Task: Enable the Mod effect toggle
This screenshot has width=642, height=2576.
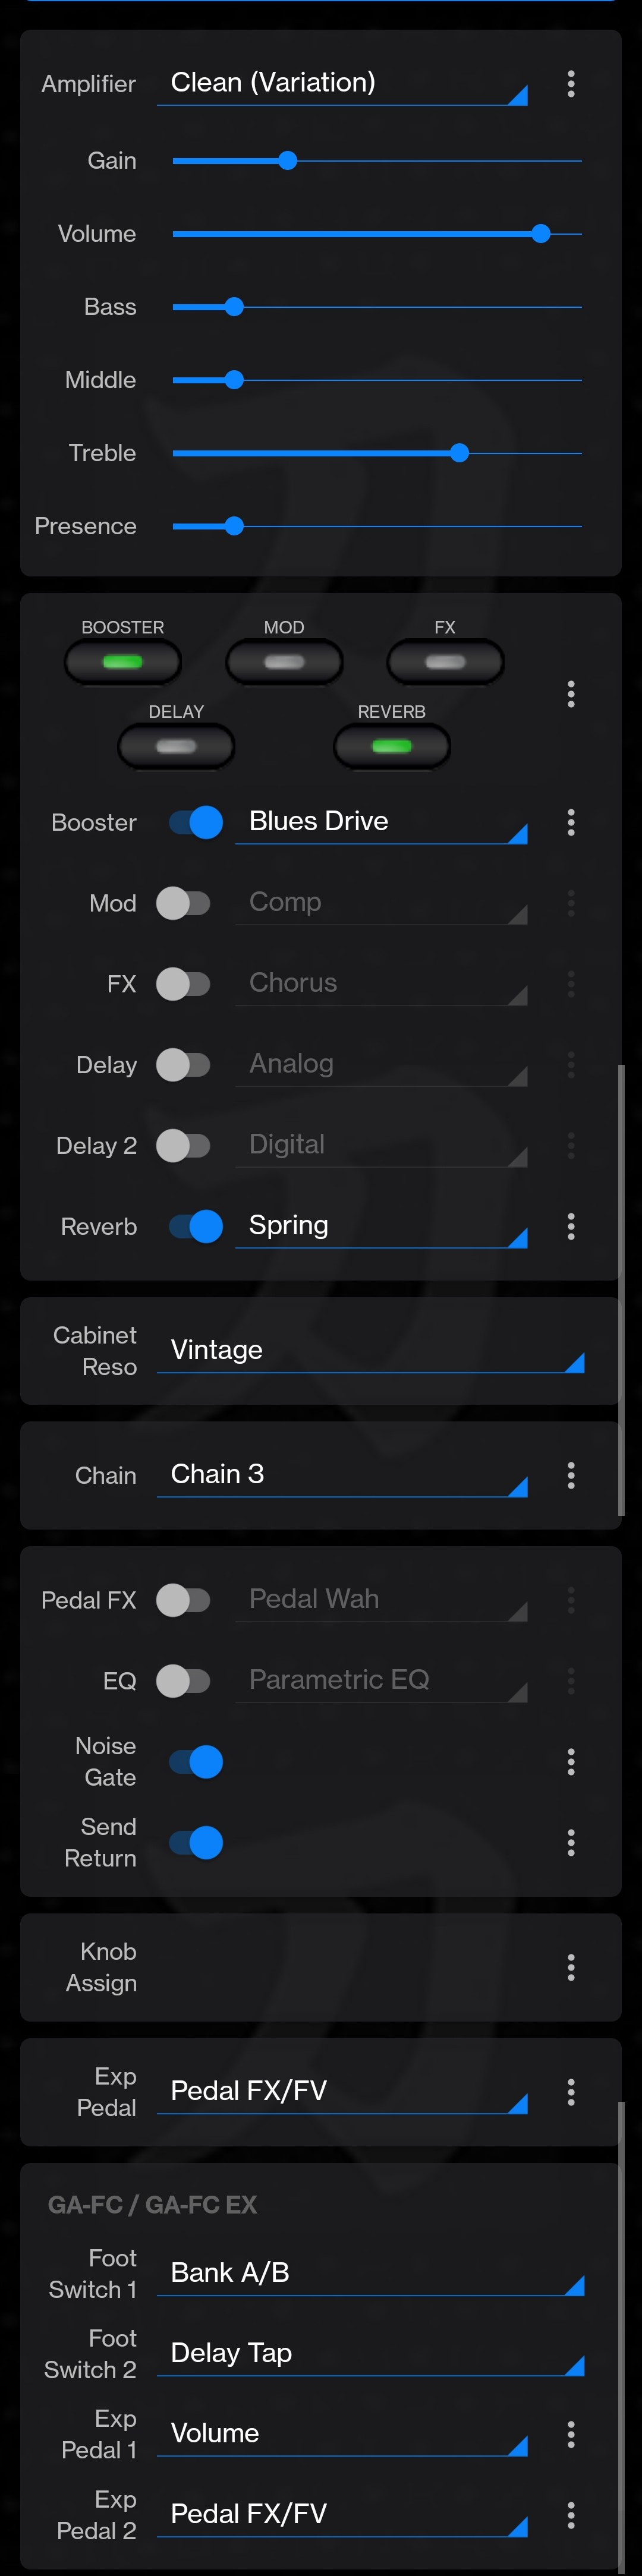Action: click(184, 903)
